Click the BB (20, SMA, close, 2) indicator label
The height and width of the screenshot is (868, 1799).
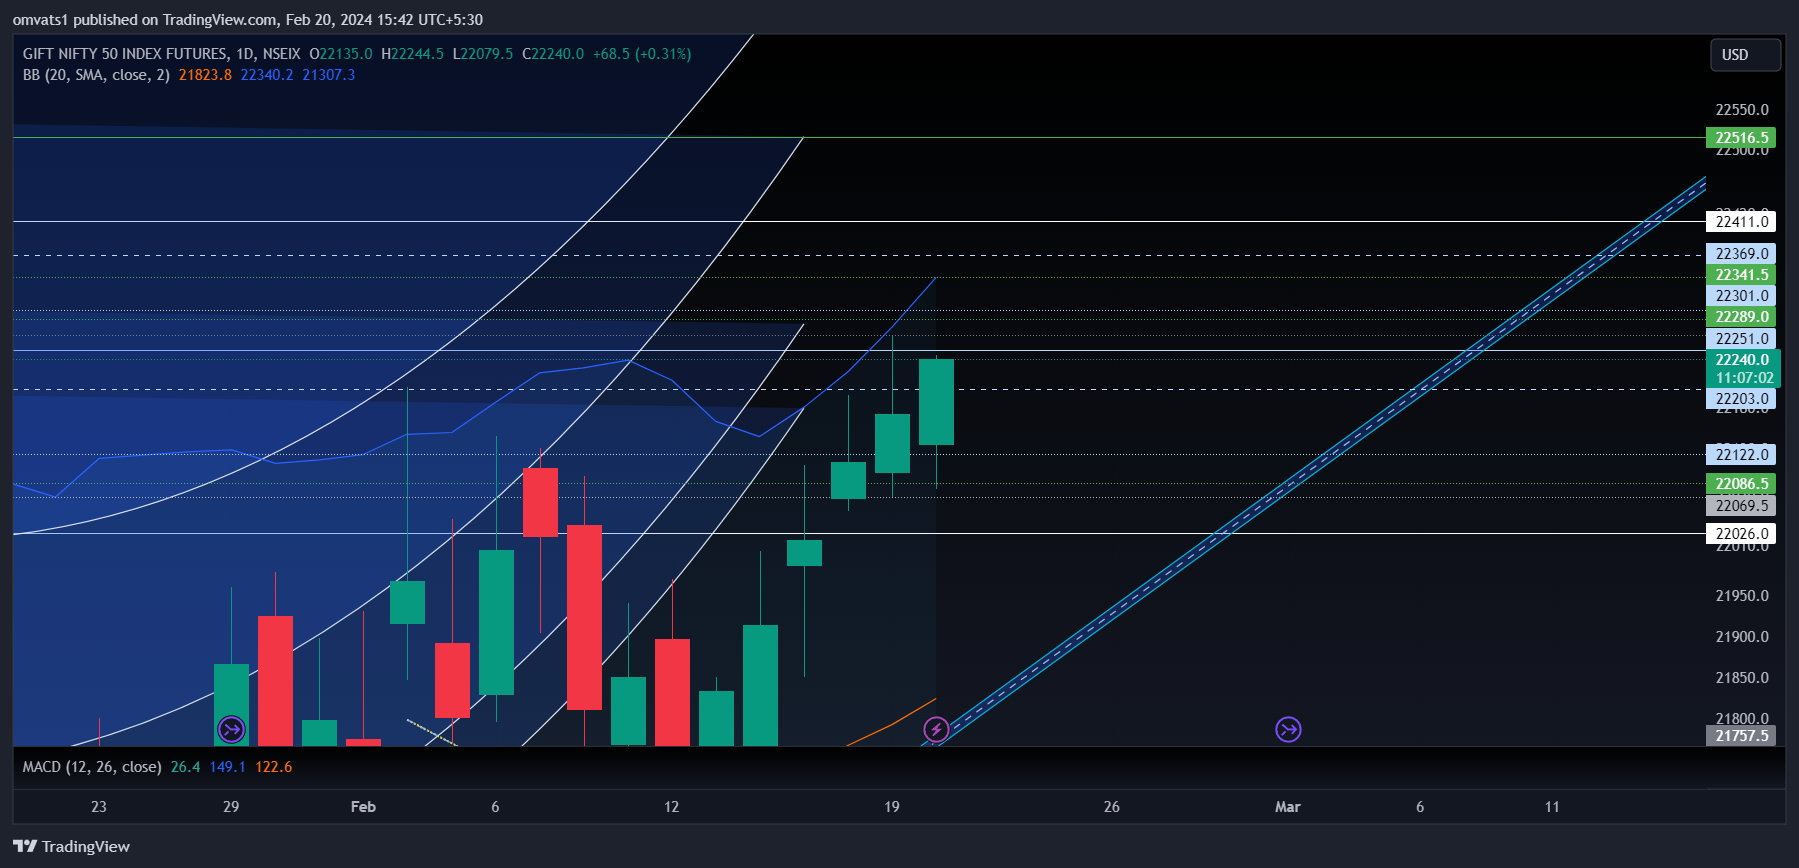[96, 75]
